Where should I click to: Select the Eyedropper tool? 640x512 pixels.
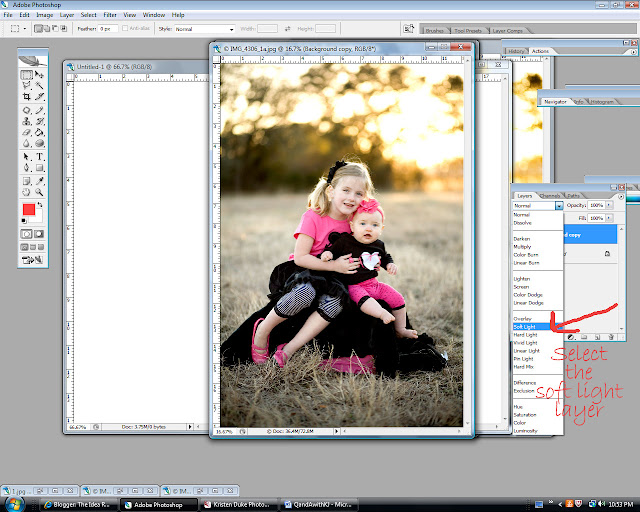click(x=39, y=181)
